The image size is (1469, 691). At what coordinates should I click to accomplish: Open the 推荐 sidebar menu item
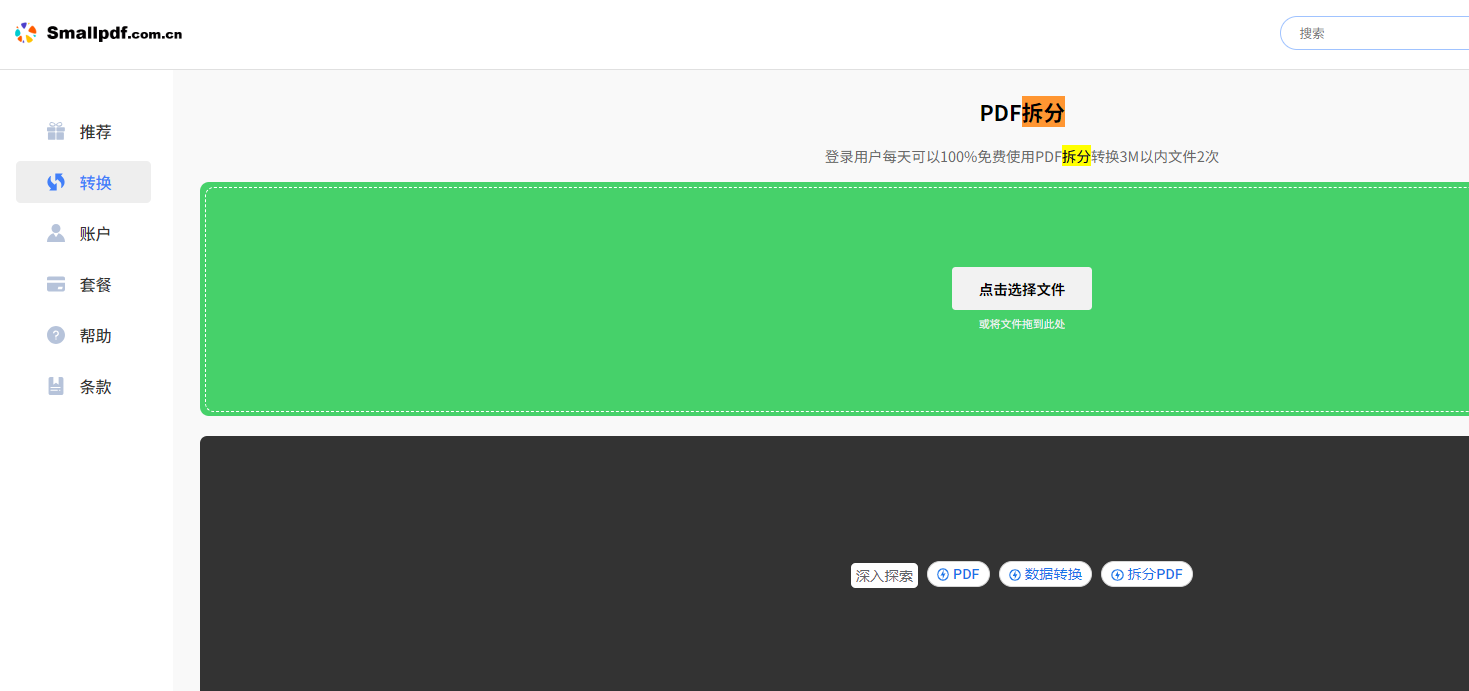(96, 132)
